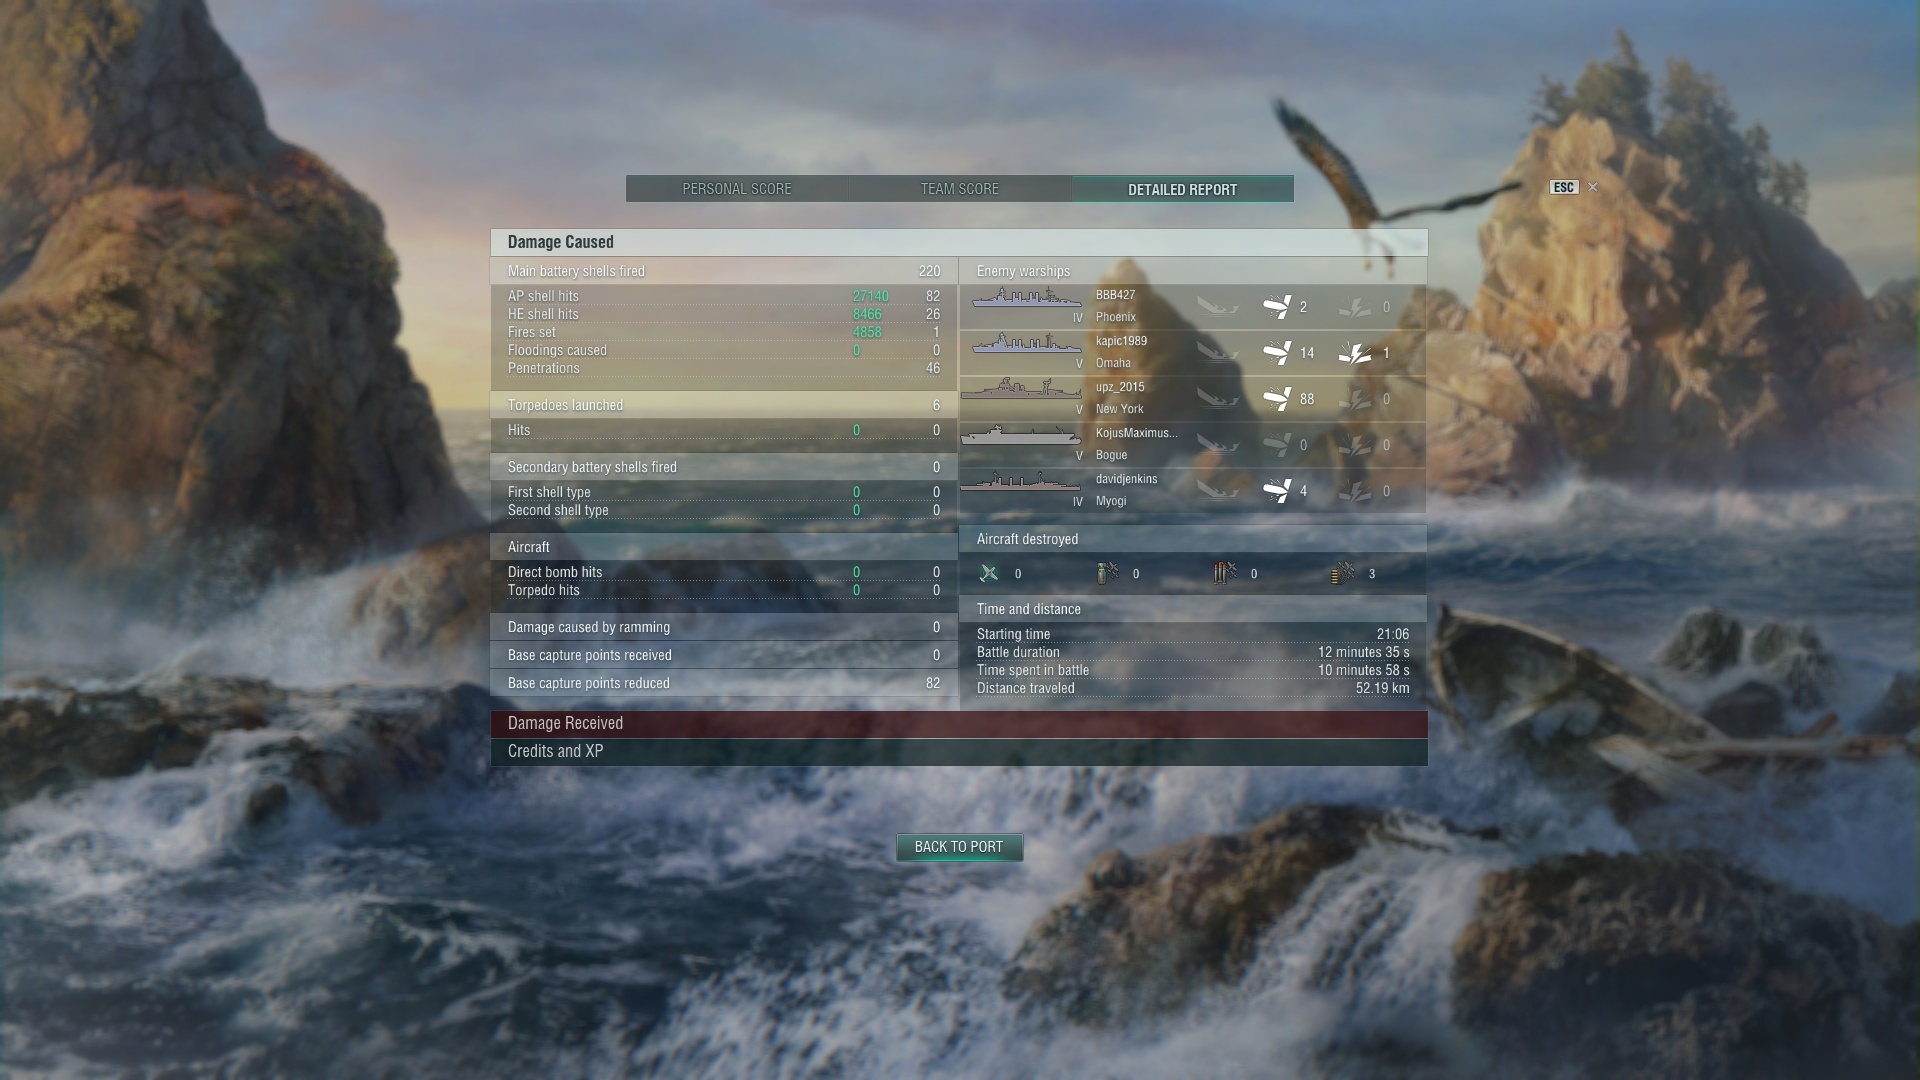Click the HE shell hits damage value 8466
The height and width of the screenshot is (1080, 1920).
point(867,314)
